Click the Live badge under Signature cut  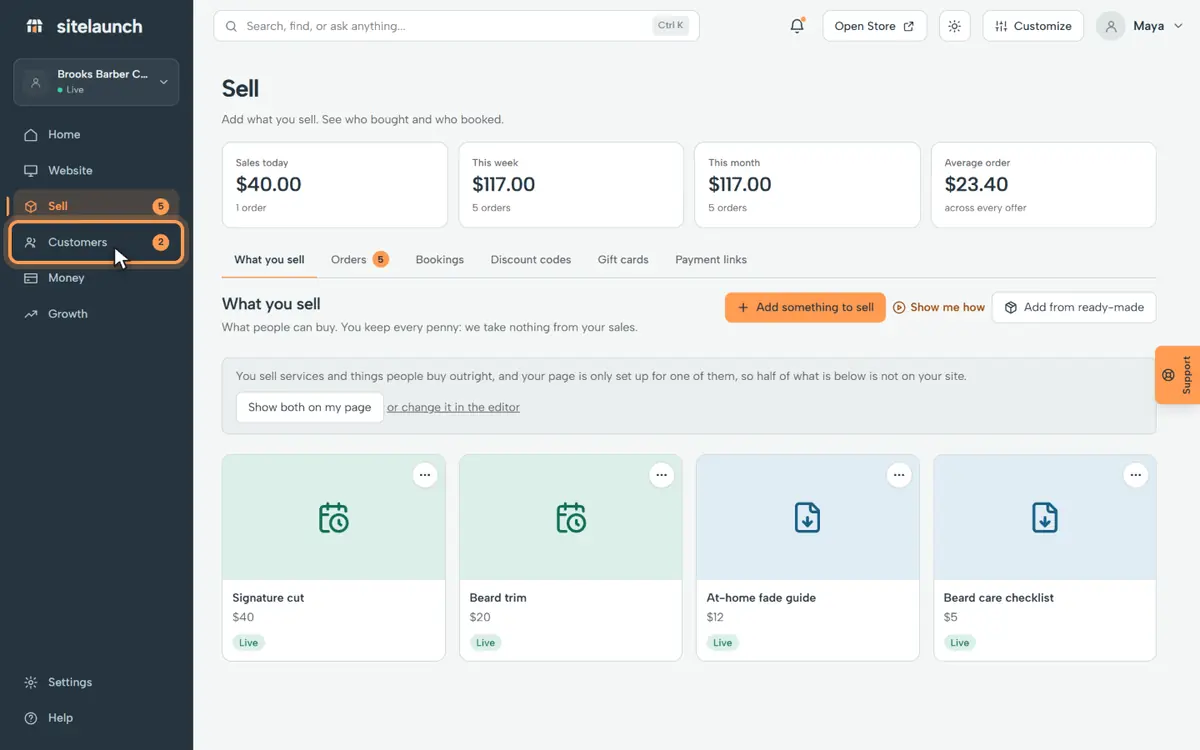pos(248,643)
